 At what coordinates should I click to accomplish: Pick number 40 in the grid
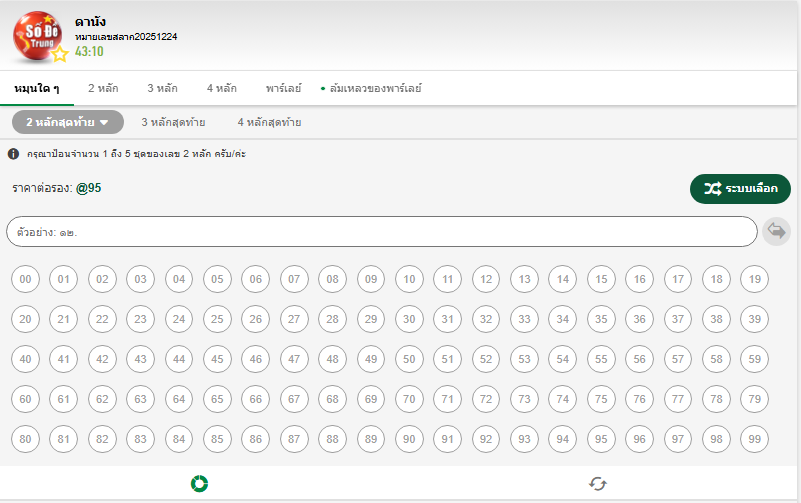tap(25, 359)
